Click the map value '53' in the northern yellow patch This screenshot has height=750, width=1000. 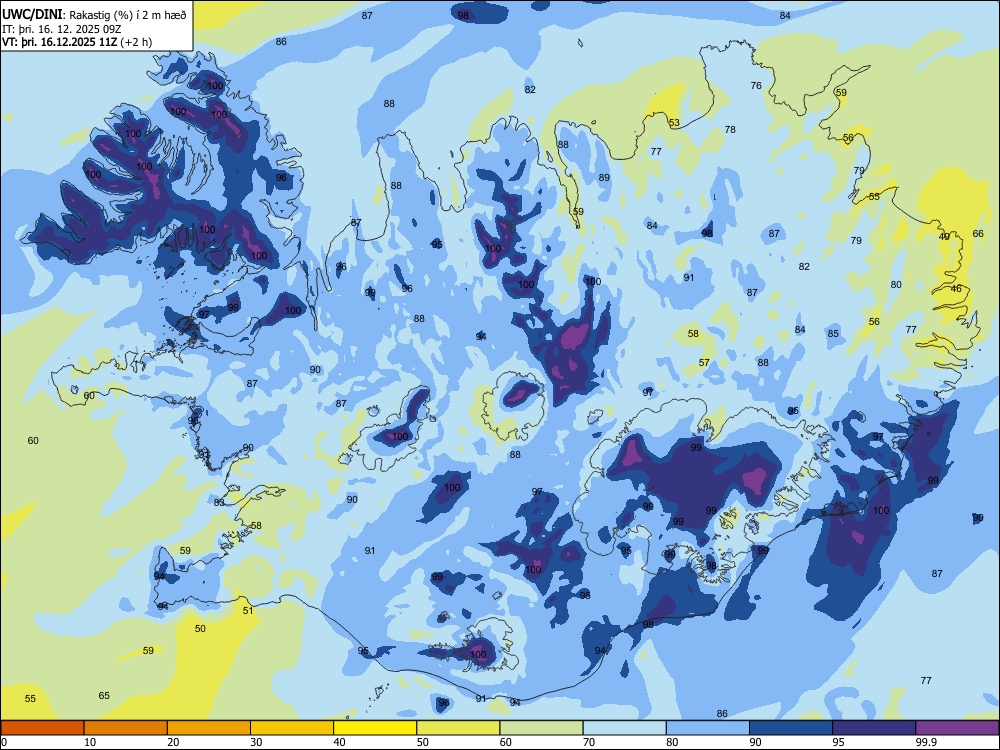(674, 122)
